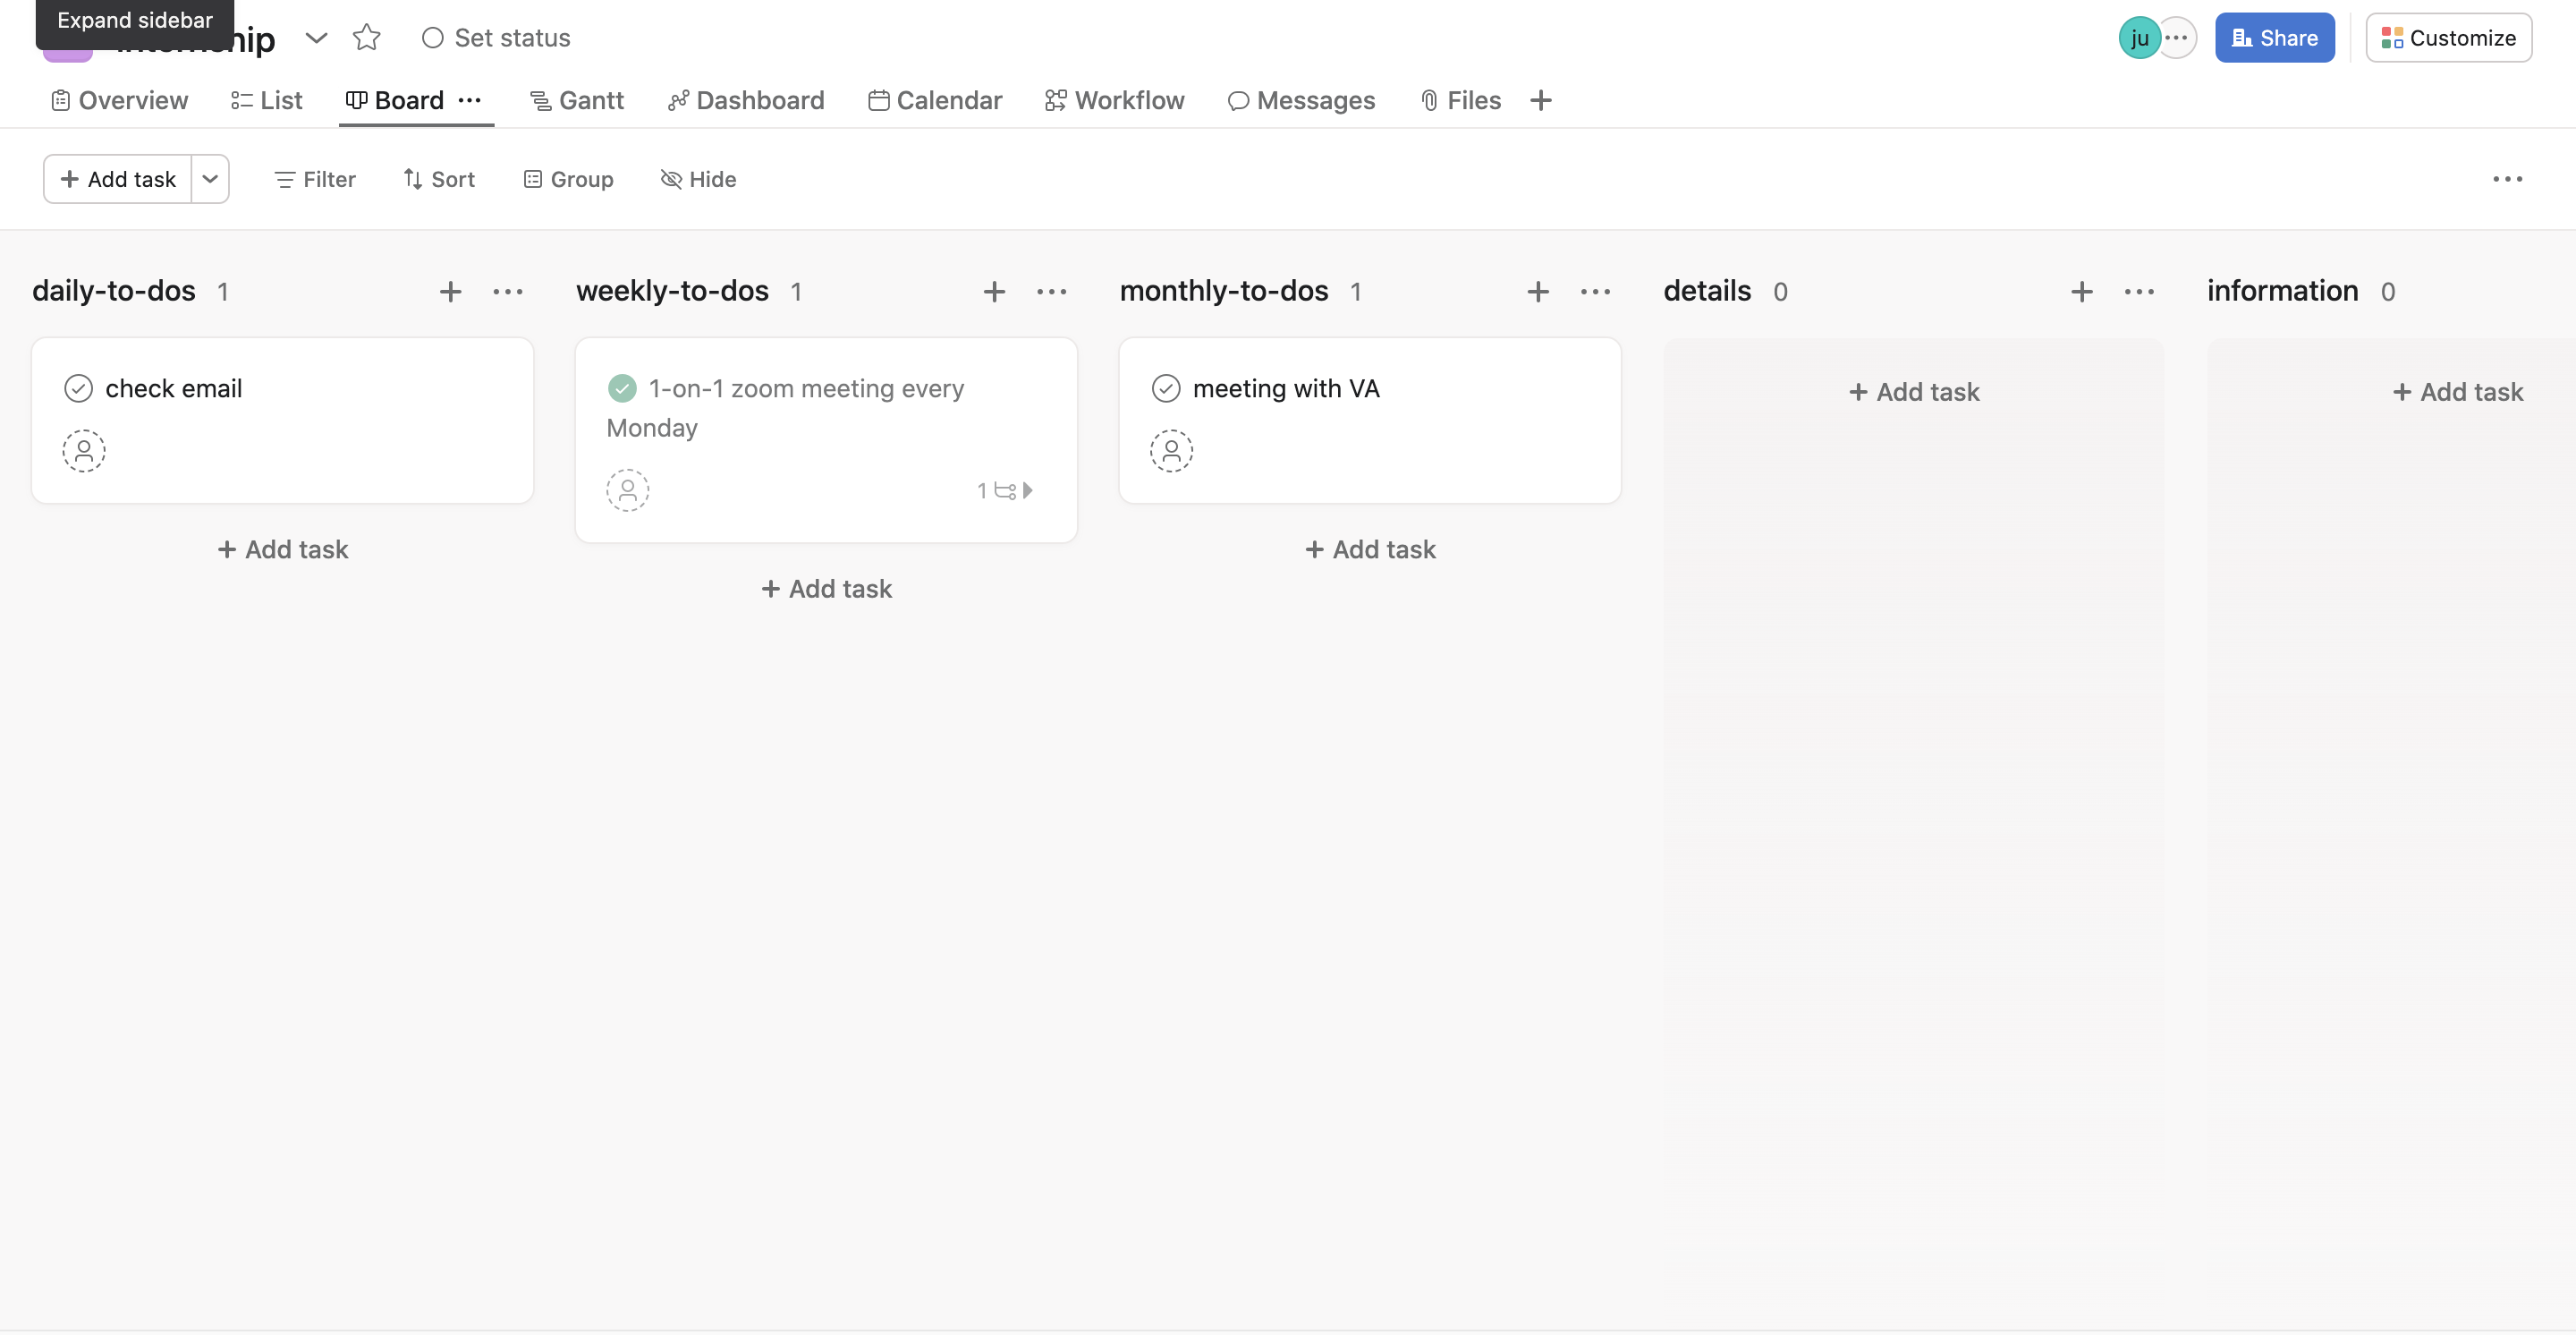Mark meeting with VA task complete
Viewport: 2576px width, 1335px height.
(x=1166, y=388)
